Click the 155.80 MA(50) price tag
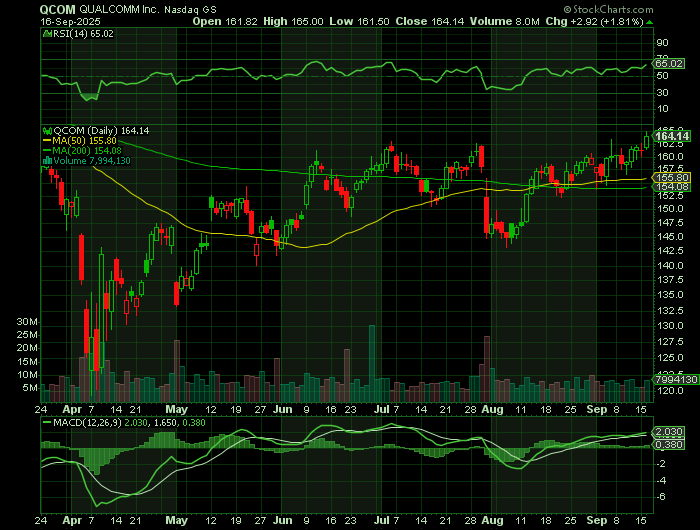 tap(672, 177)
